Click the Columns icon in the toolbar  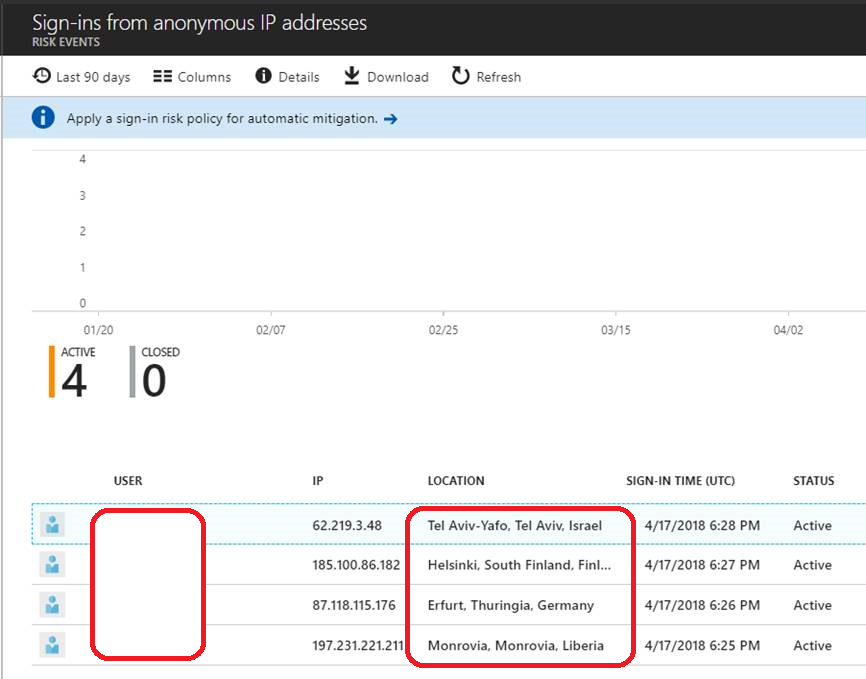tap(162, 76)
